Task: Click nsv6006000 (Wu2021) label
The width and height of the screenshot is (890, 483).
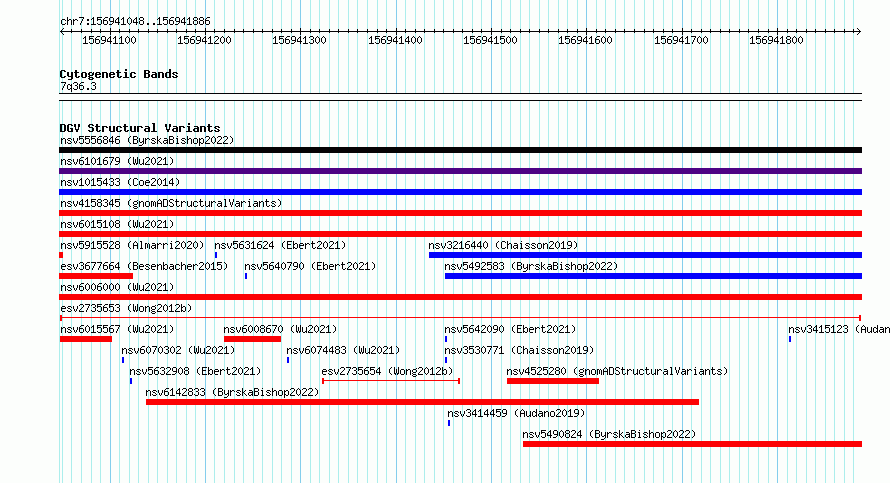Action: [x=117, y=287]
